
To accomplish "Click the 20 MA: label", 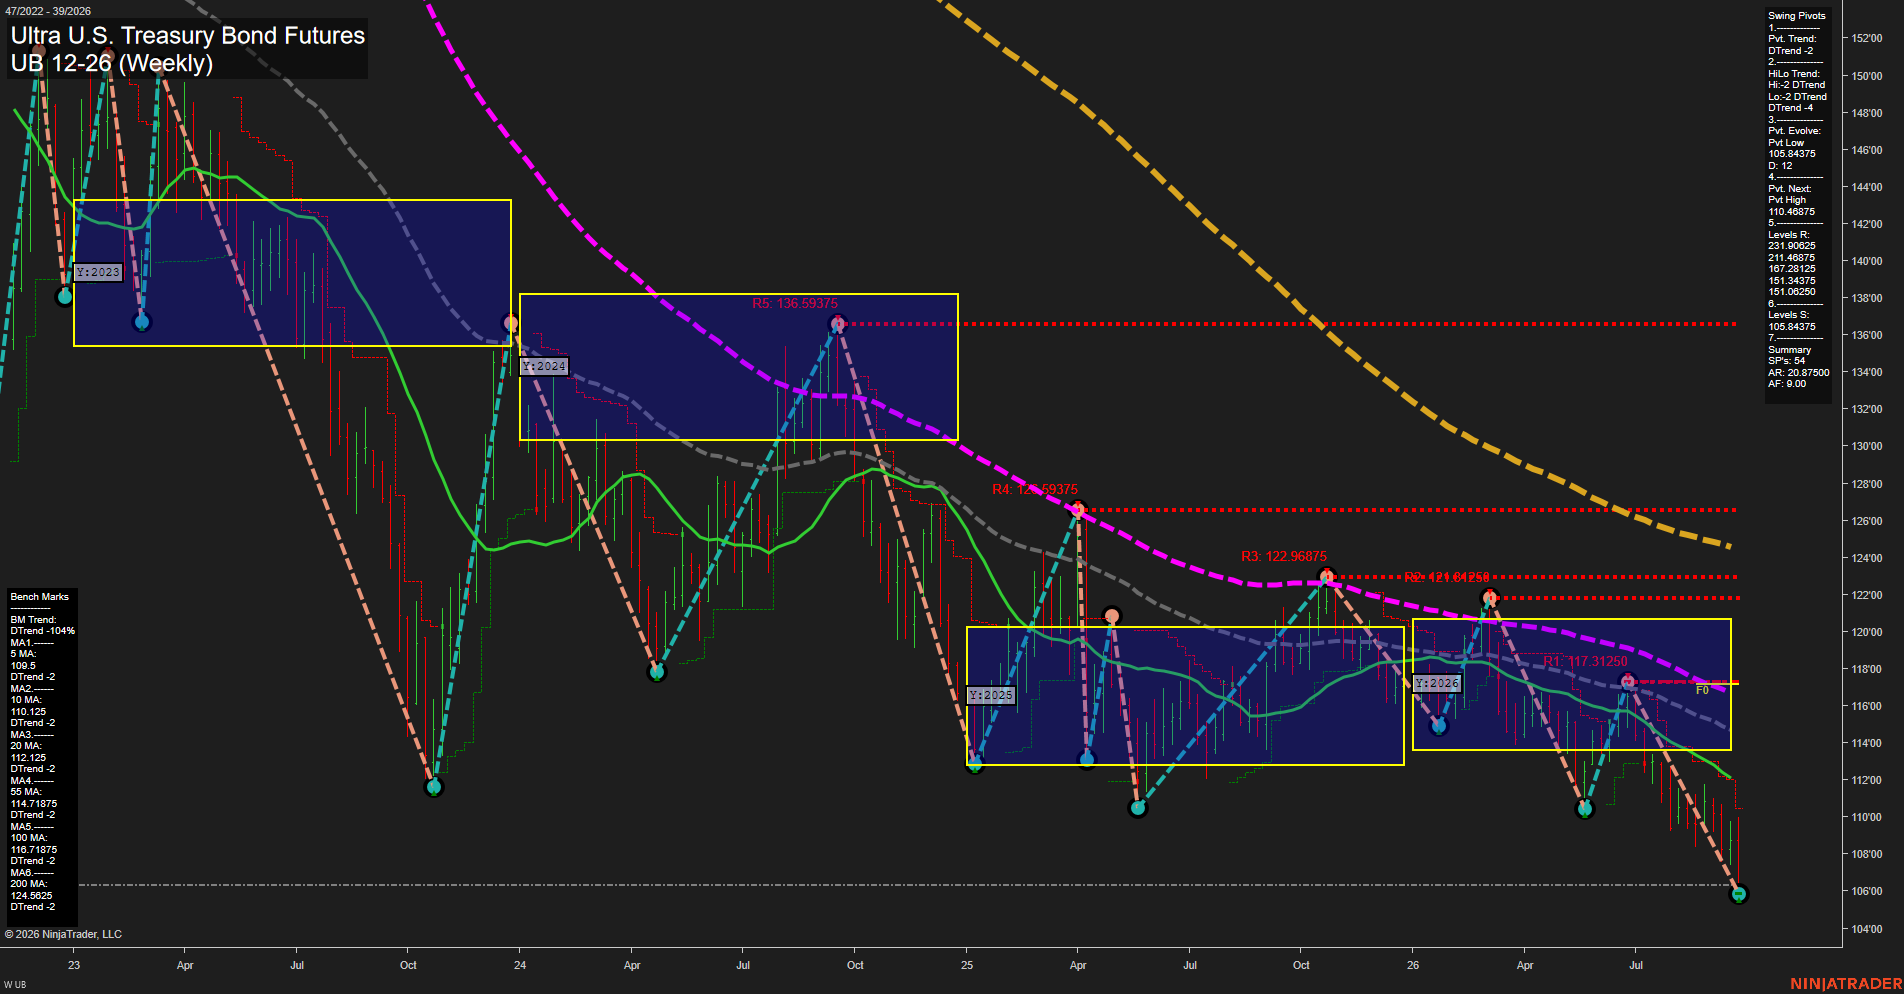I will [x=26, y=746].
